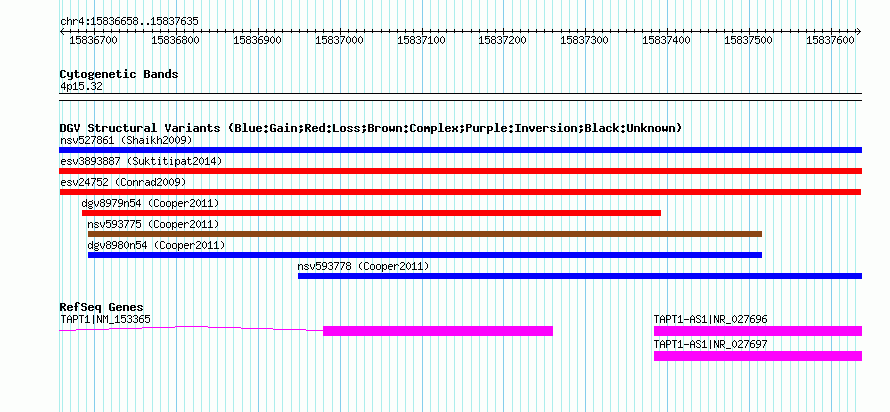The width and height of the screenshot is (890, 412).
Task: Click the esv24752 (Conrad2009) label
Action: tap(123, 182)
